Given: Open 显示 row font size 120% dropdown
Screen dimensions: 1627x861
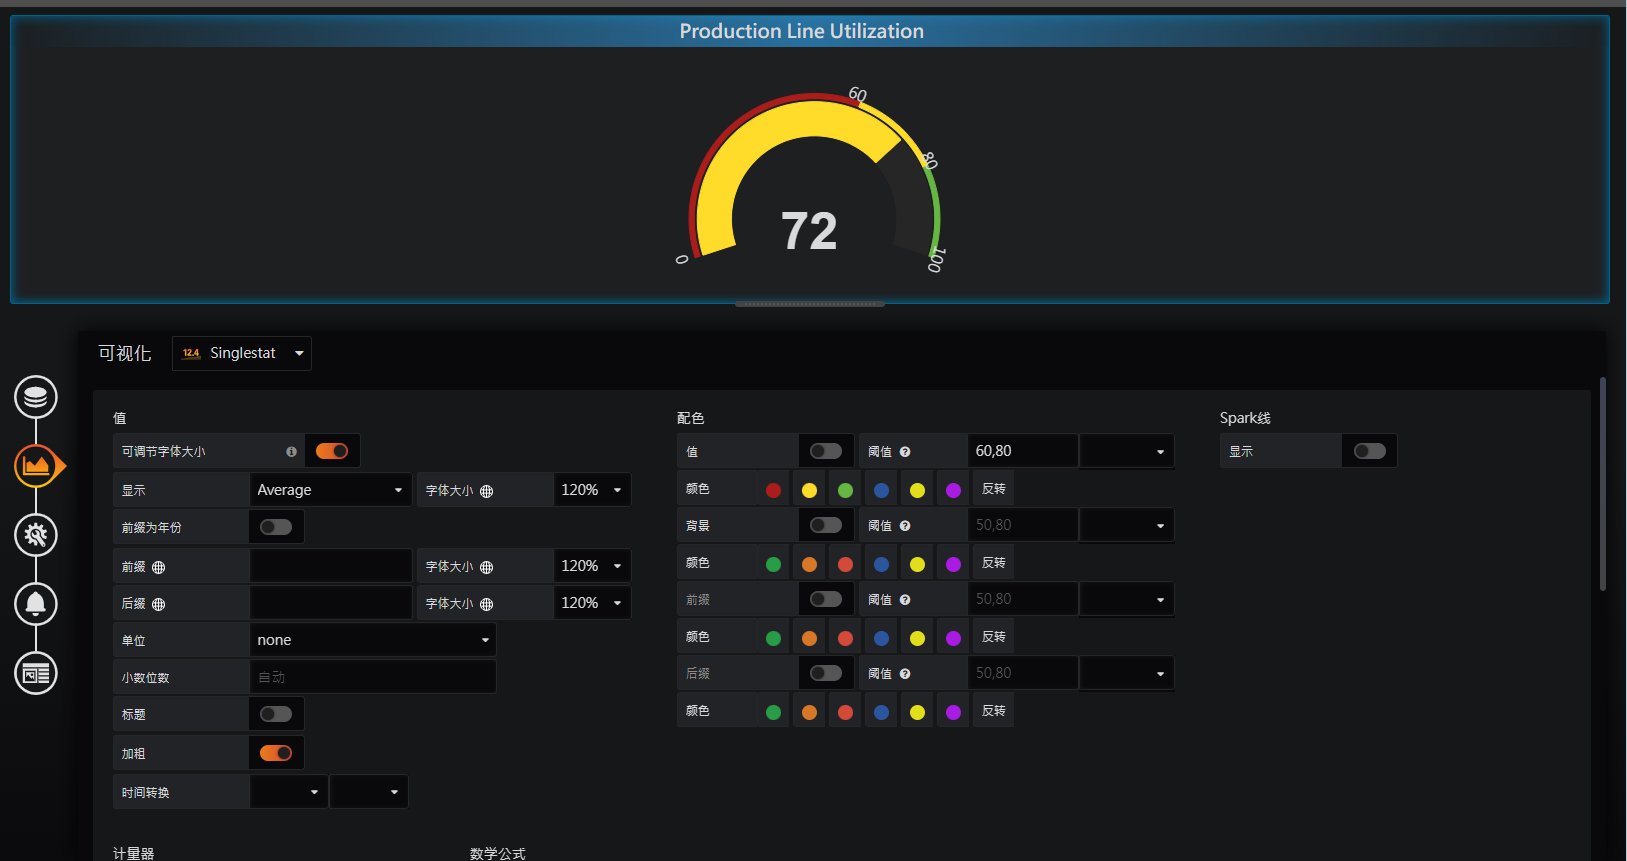Looking at the screenshot, I should coord(592,490).
